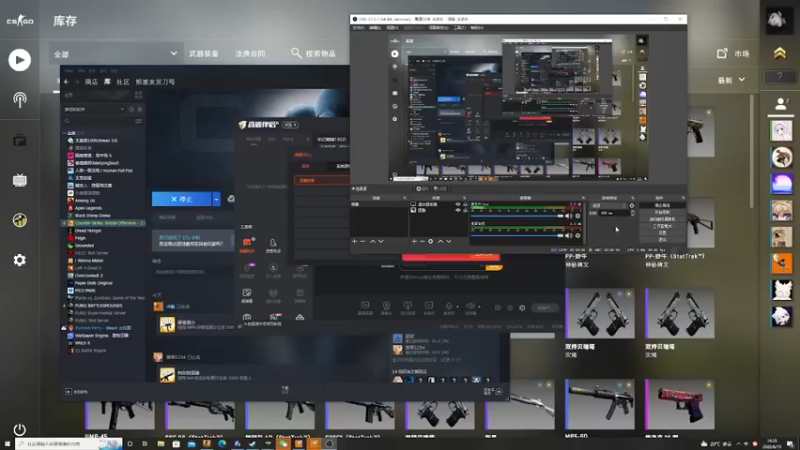Click the CS:GO play button in the sidebar
This screenshot has width=800, height=450.
[x=19, y=60]
